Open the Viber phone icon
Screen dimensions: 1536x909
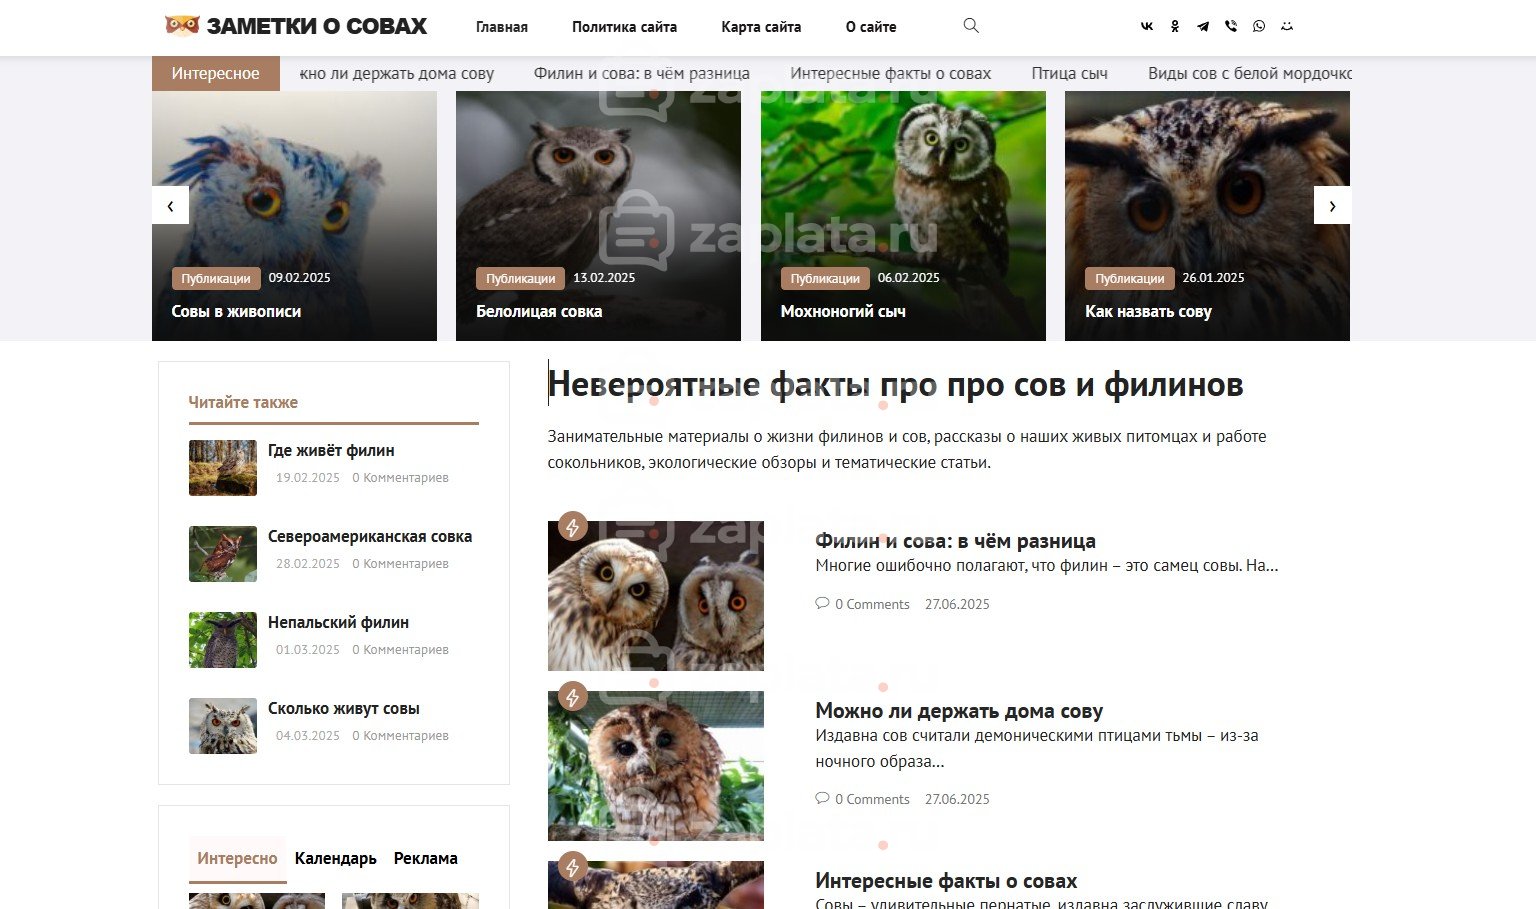pyautogui.click(x=1231, y=27)
